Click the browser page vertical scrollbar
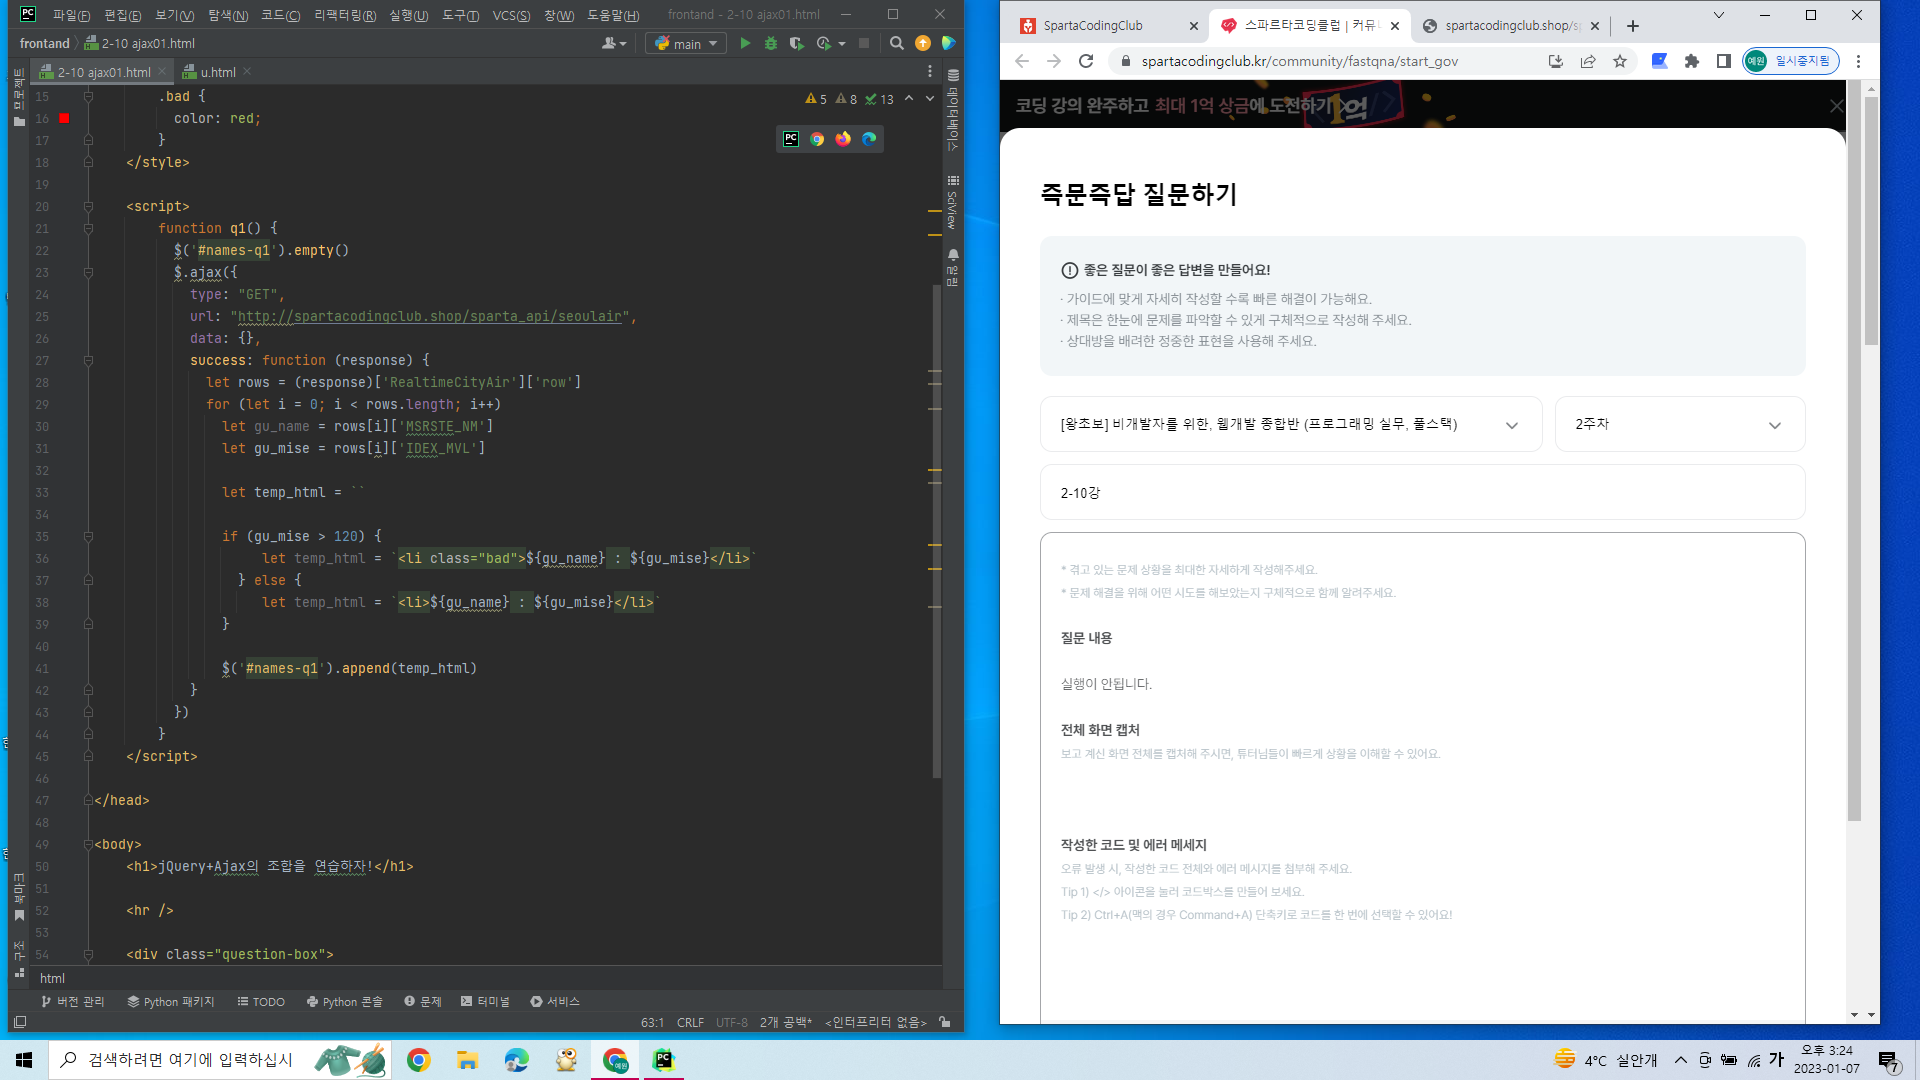The image size is (1920, 1080). (1871, 220)
